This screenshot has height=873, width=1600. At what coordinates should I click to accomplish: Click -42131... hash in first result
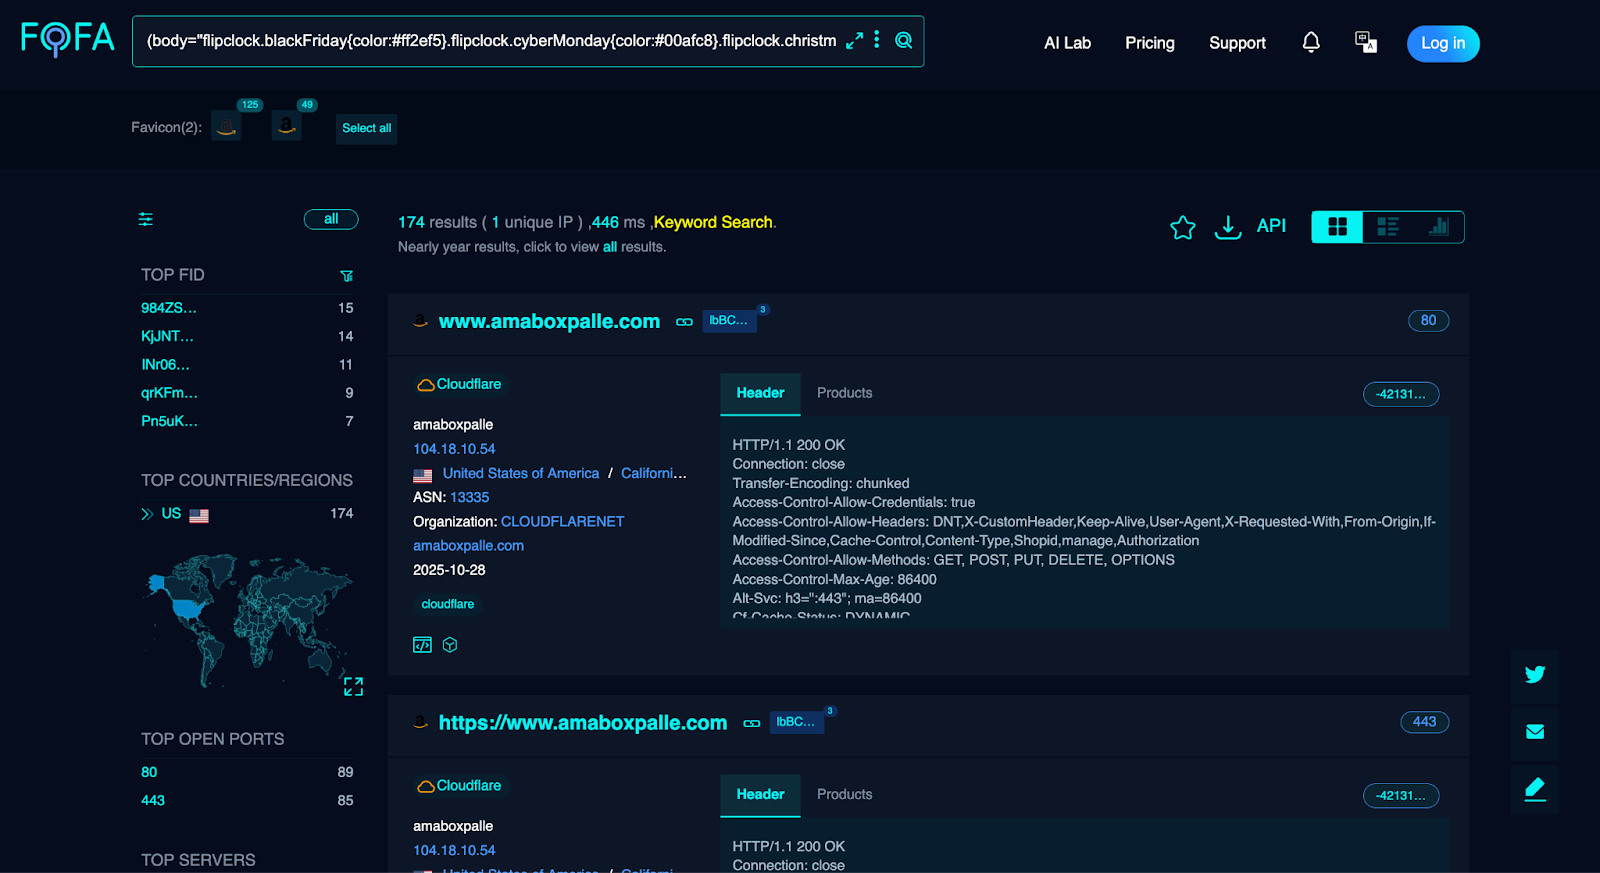tap(1401, 394)
